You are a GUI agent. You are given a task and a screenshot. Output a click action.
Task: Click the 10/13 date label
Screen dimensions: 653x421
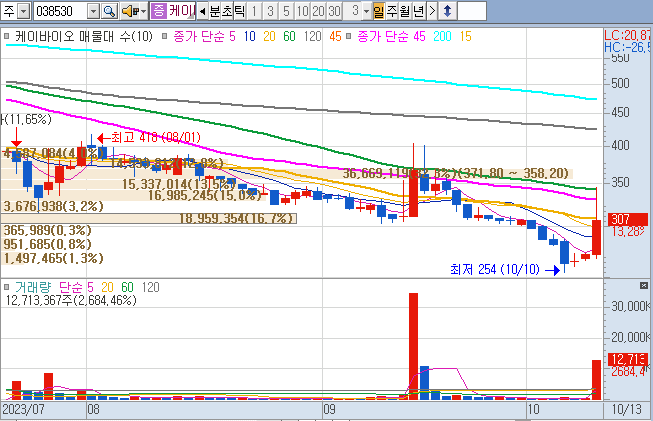(627, 409)
